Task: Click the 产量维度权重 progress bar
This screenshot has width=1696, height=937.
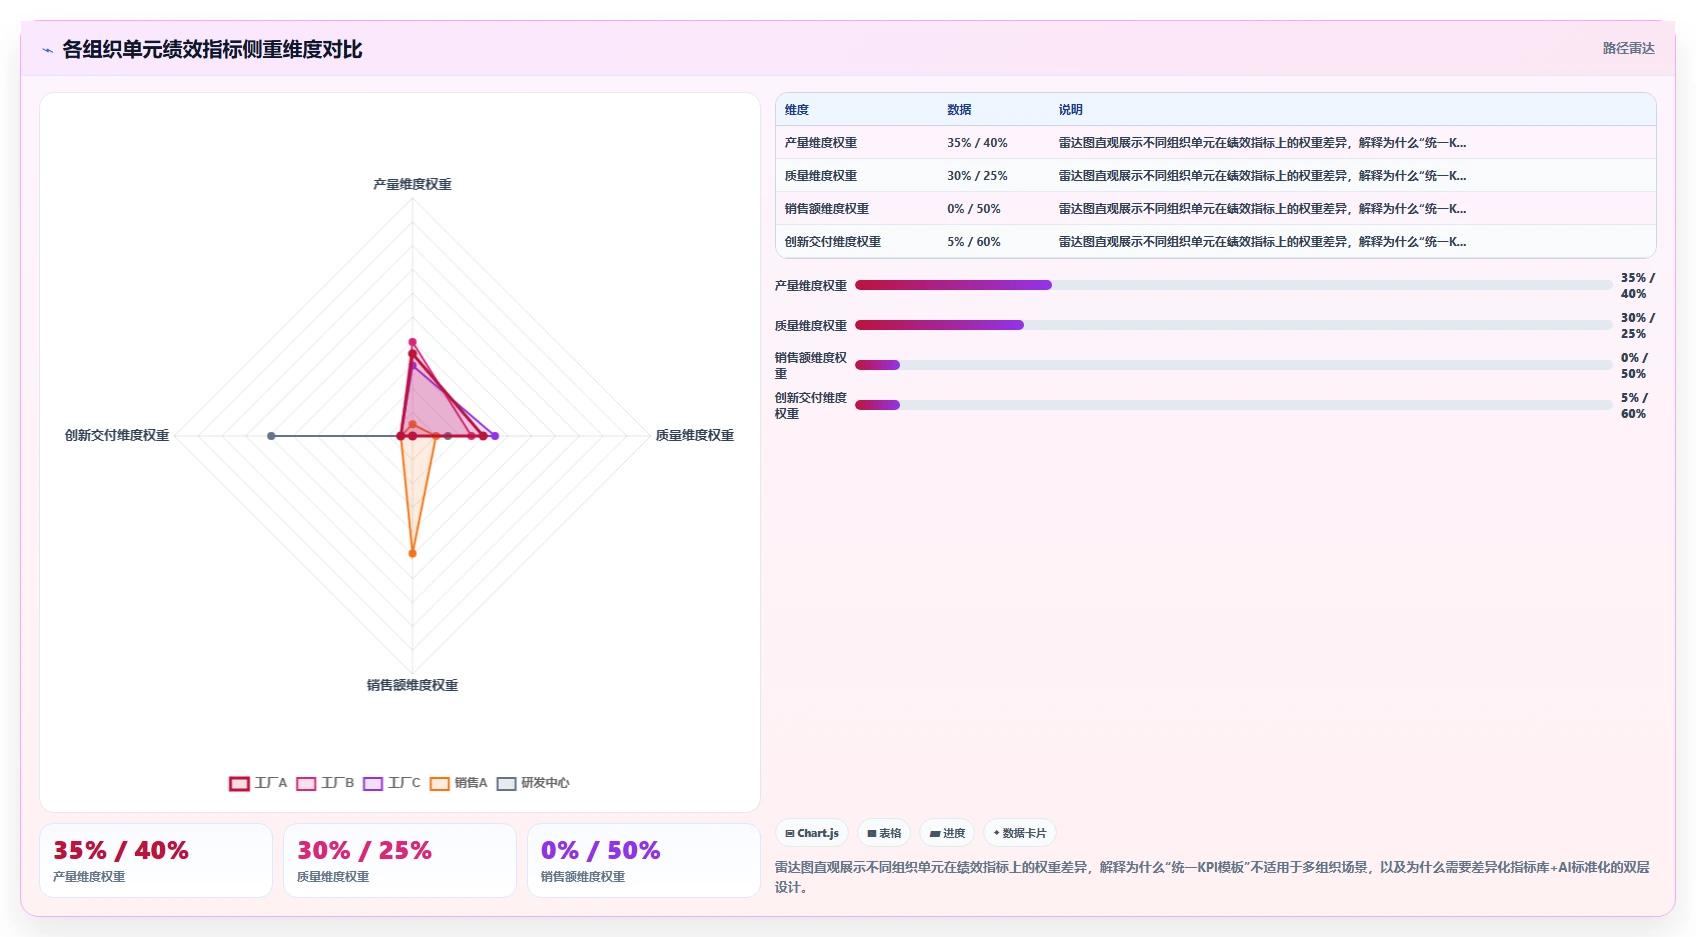Action: tap(1233, 285)
